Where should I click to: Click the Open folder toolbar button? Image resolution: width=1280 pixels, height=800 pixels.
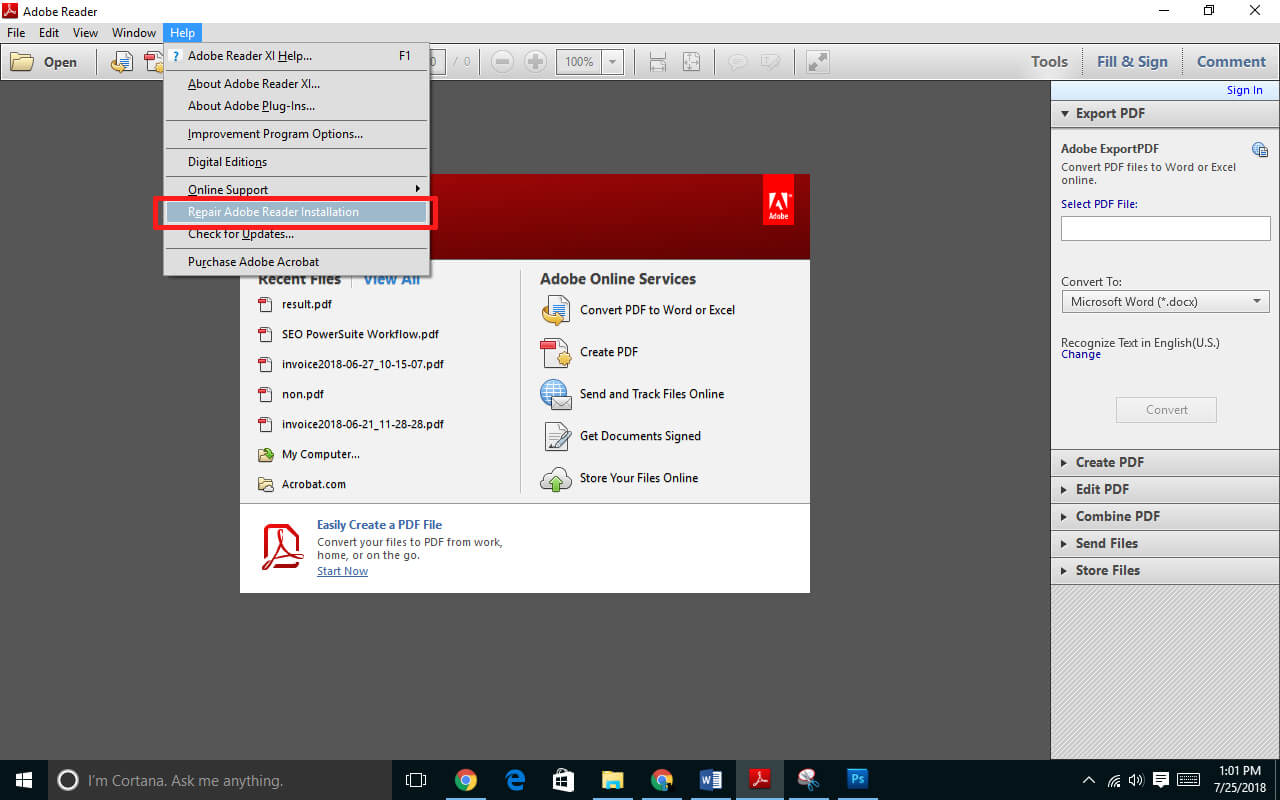coord(44,62)
